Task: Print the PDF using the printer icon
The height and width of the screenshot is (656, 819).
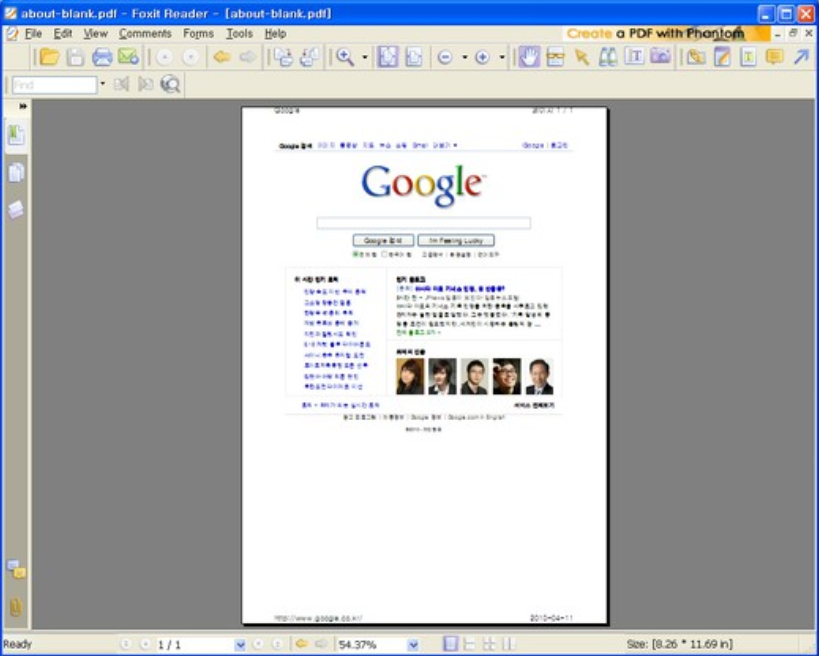Action: click(102, 56)
